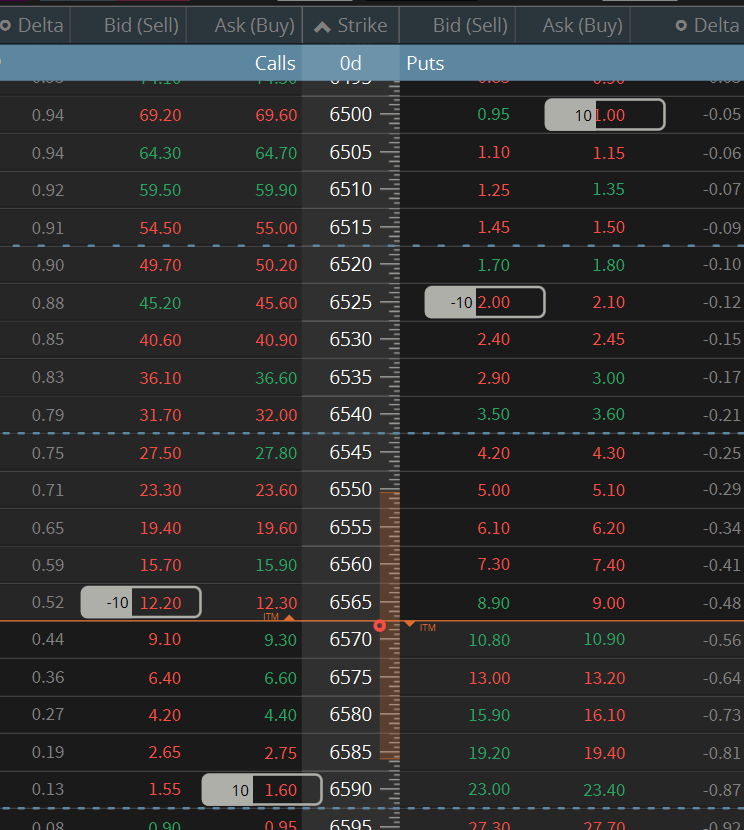
Task: Click call bid 54.50 at 6515
Action: [160, 228]
